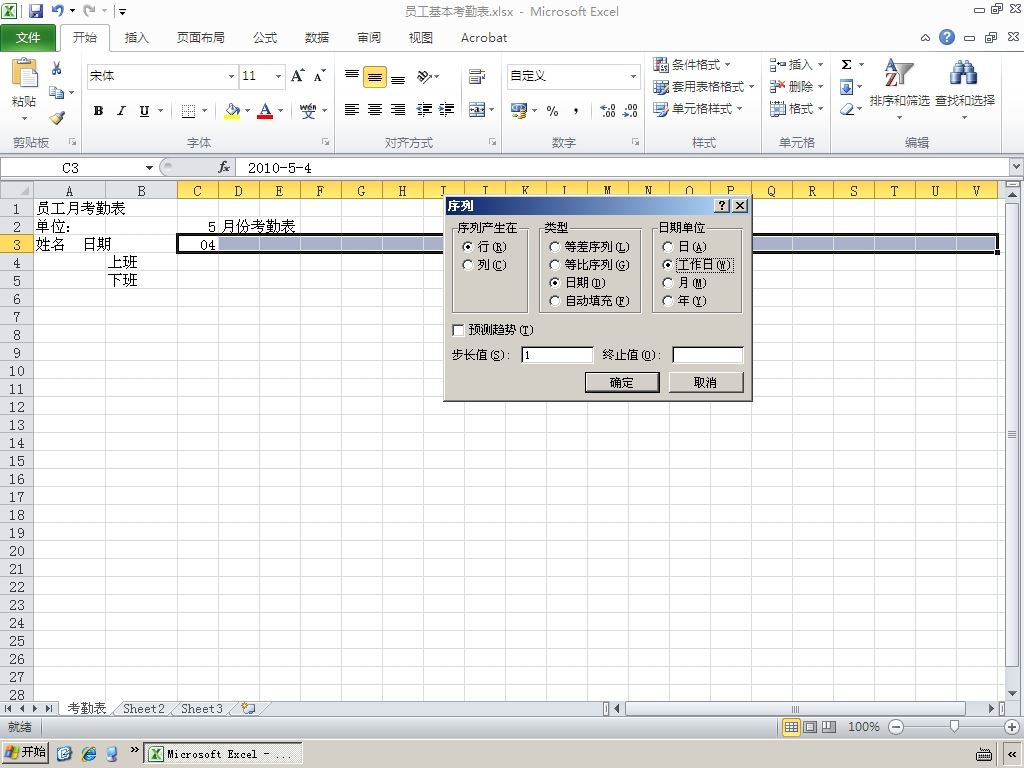The height and width of the screenshot is (768, 1024).
Task: Align text right icon
Action: 398,110
